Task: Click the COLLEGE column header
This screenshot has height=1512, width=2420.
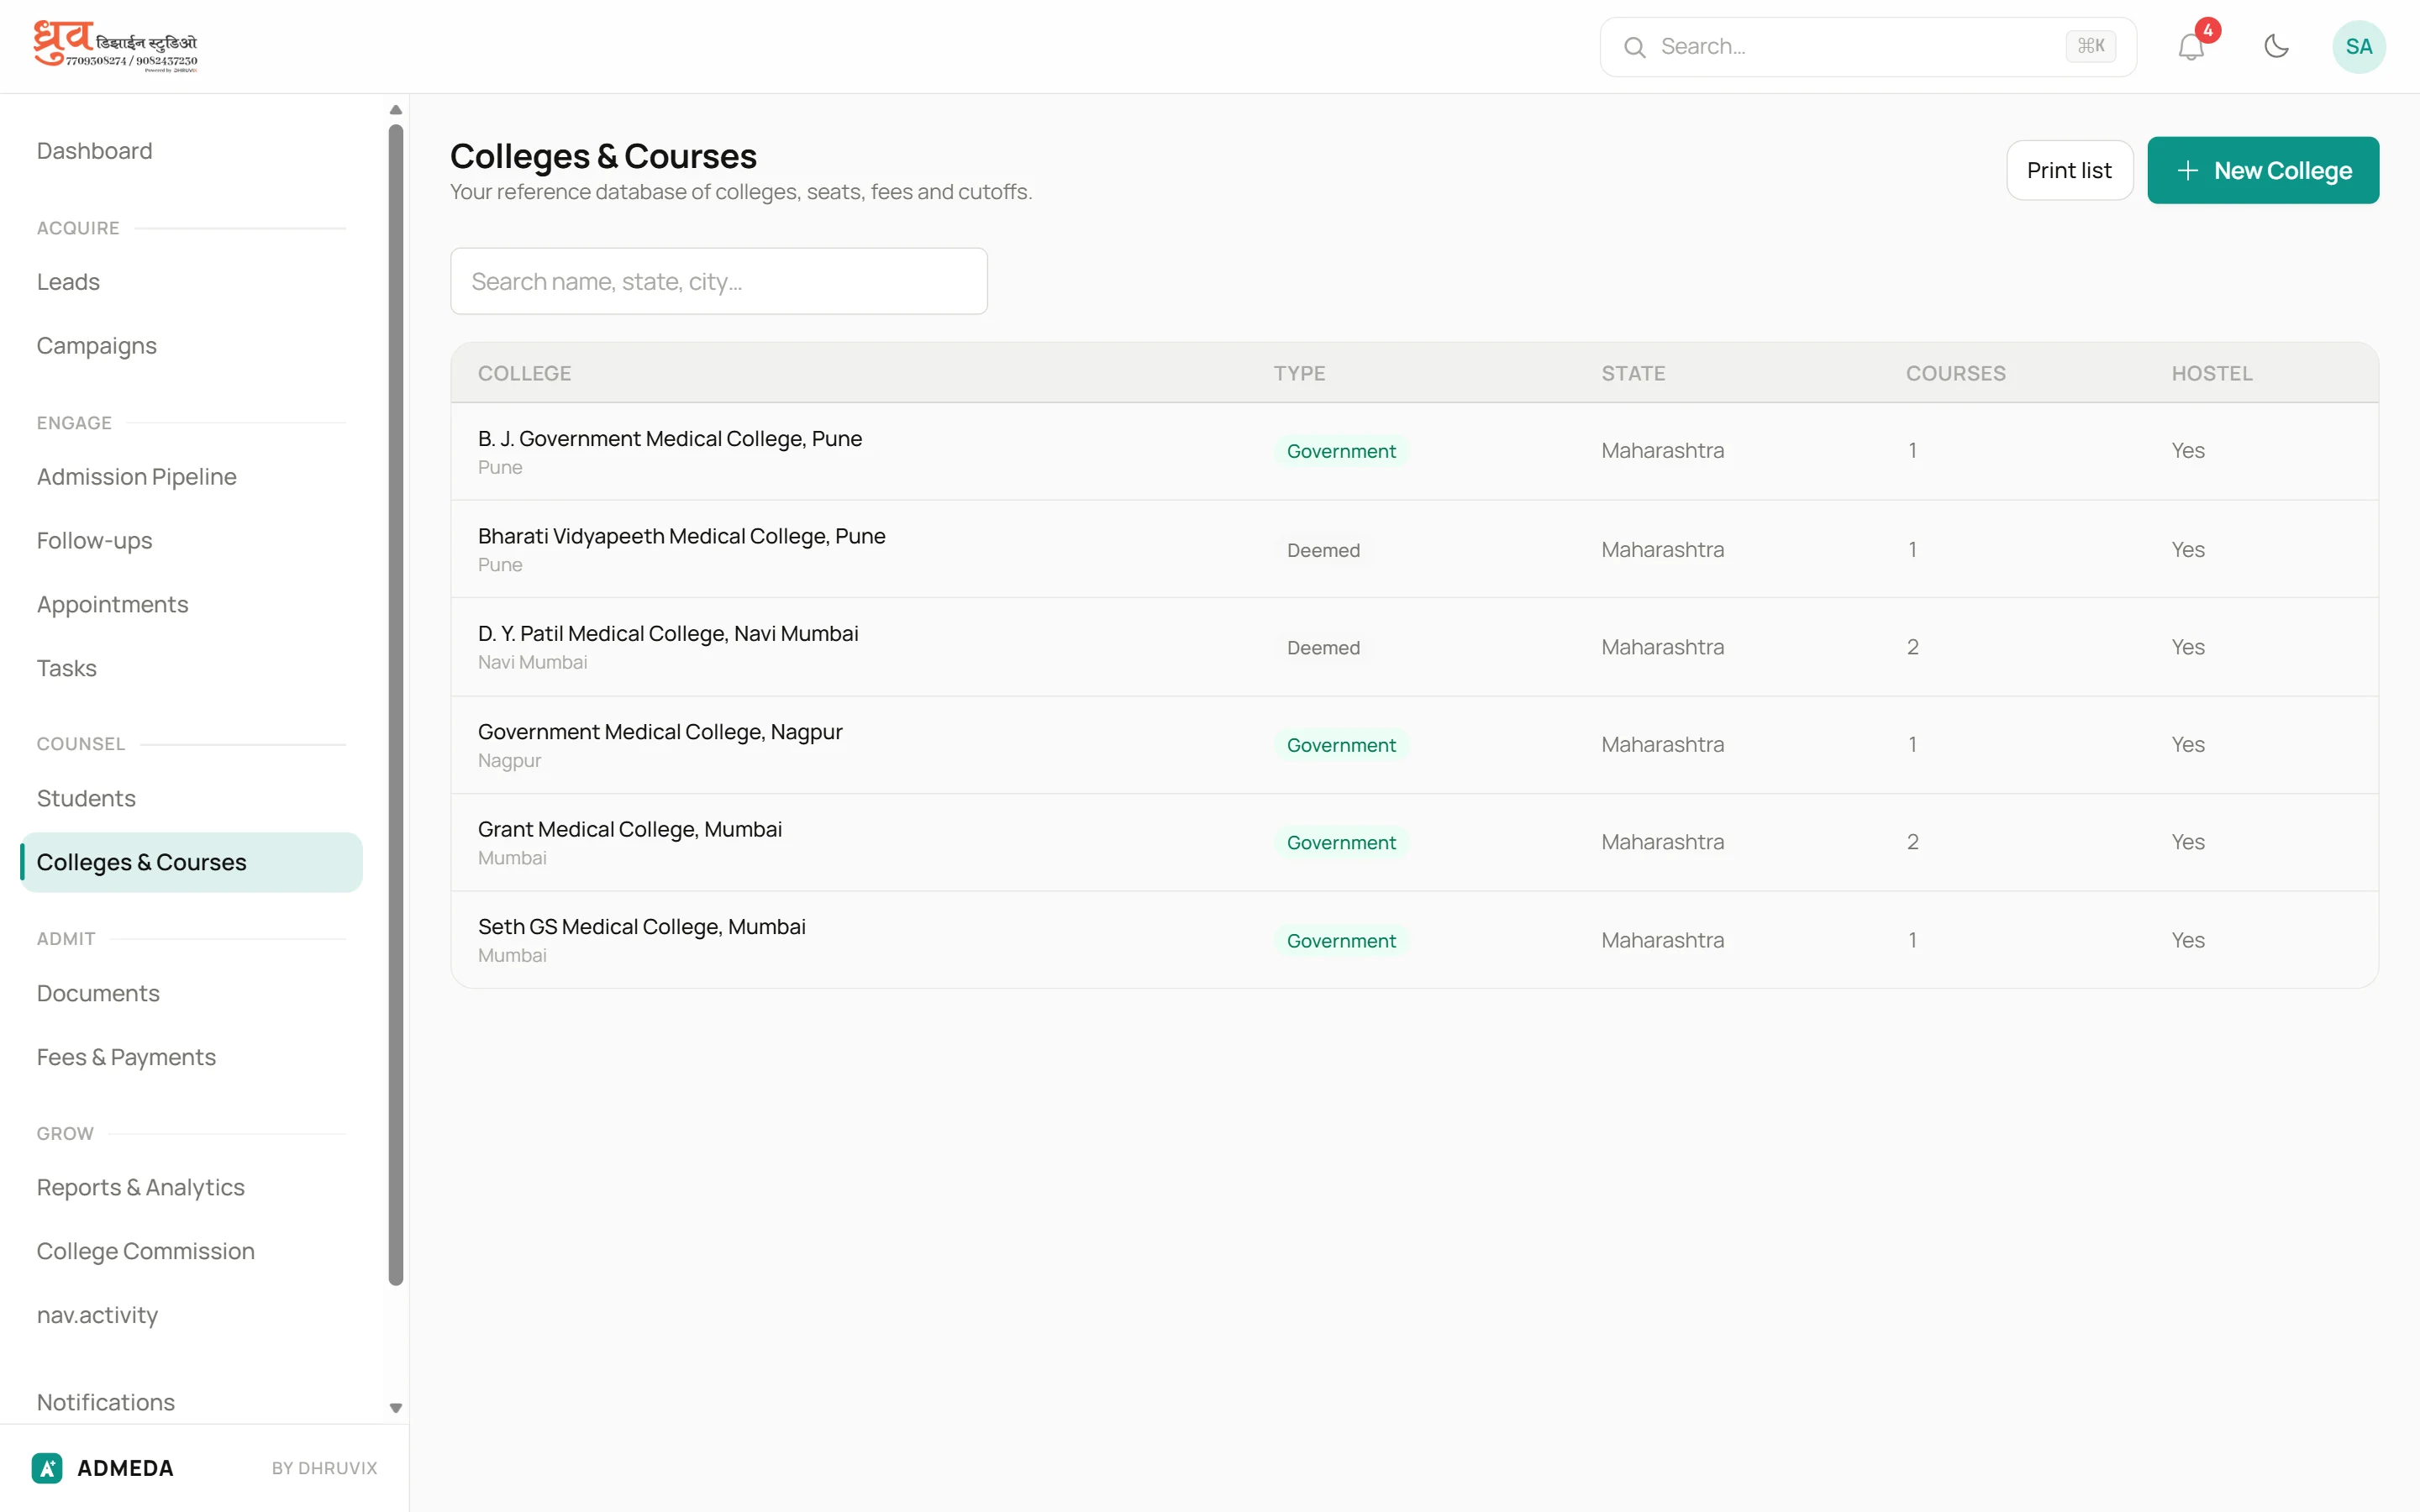Action: [x=525, y=373]
